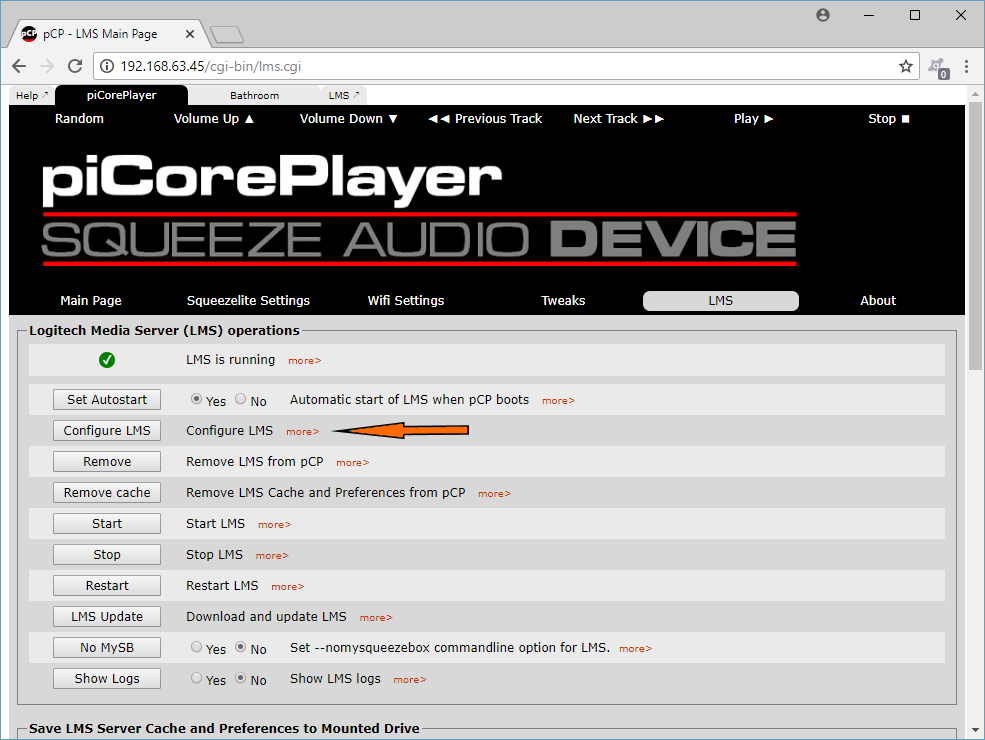Open the external LMS link tab at top
The height and width of the screenshot is (740, 985).
click(x=344, y=95)
